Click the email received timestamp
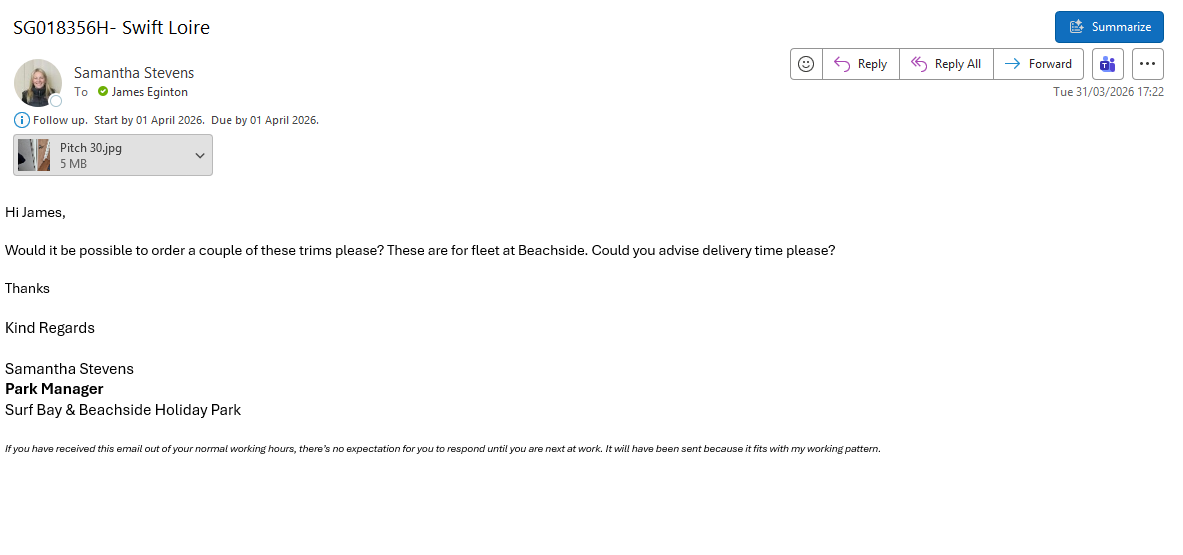 [1108, 91]
